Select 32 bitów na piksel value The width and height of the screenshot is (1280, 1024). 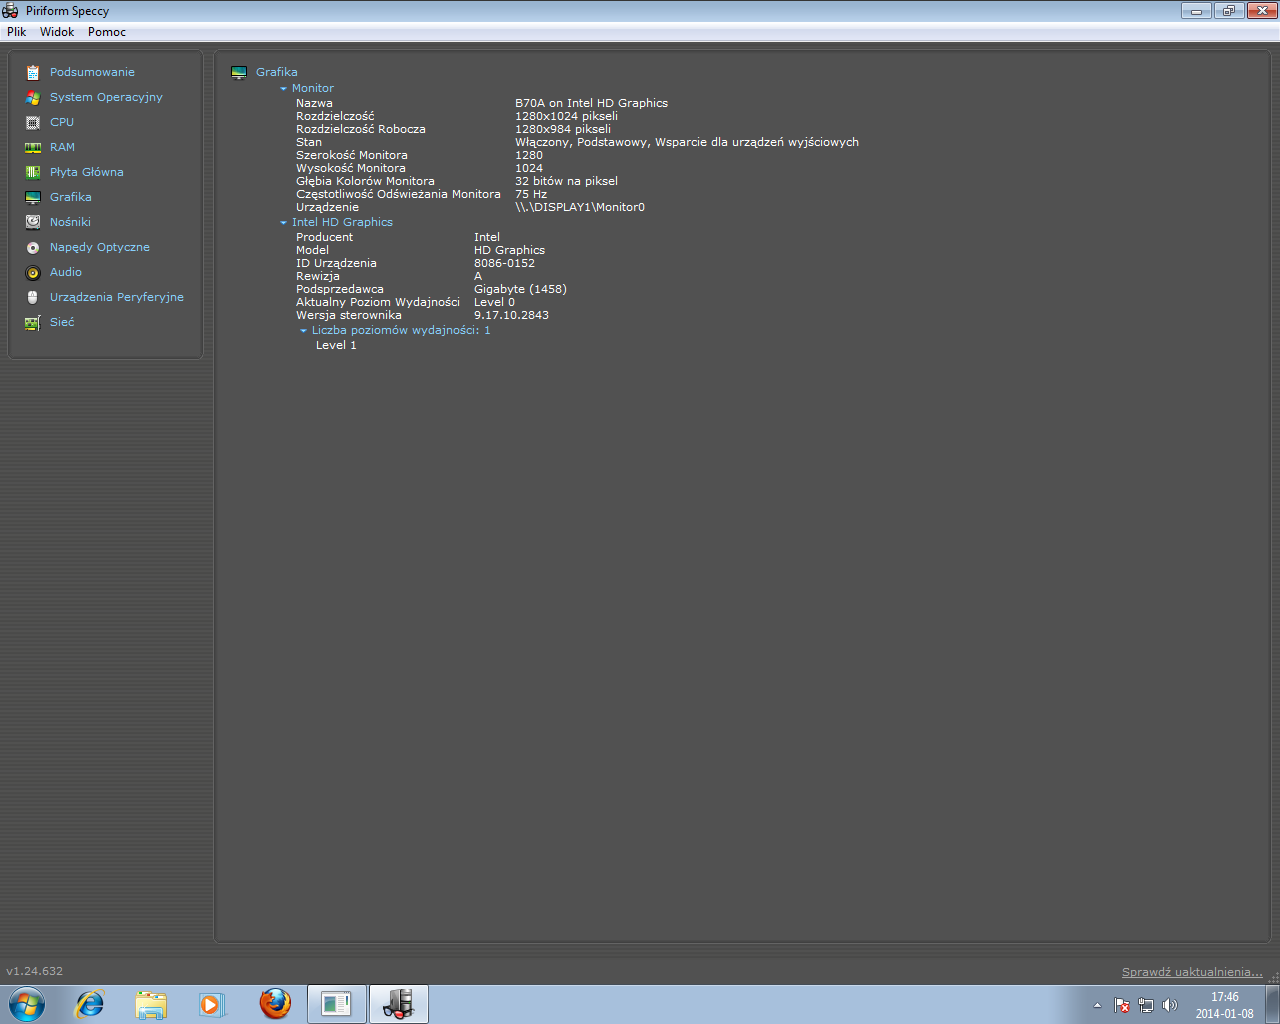tap(566, 181)
